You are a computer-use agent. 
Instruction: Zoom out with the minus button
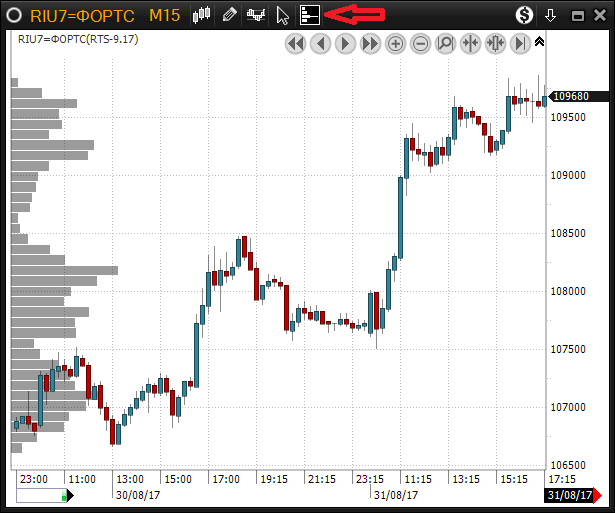point(420,44)
